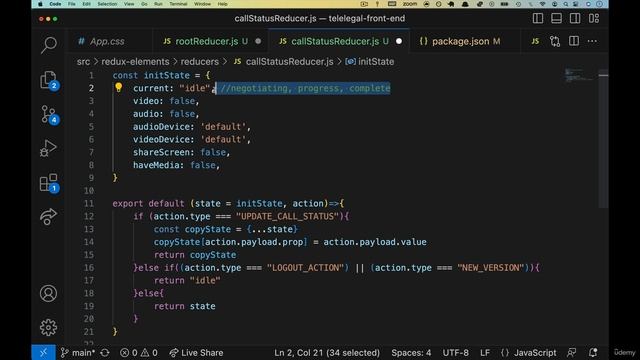
Task: Click "audioDevice" on line 5
Action: click(162, 127)
